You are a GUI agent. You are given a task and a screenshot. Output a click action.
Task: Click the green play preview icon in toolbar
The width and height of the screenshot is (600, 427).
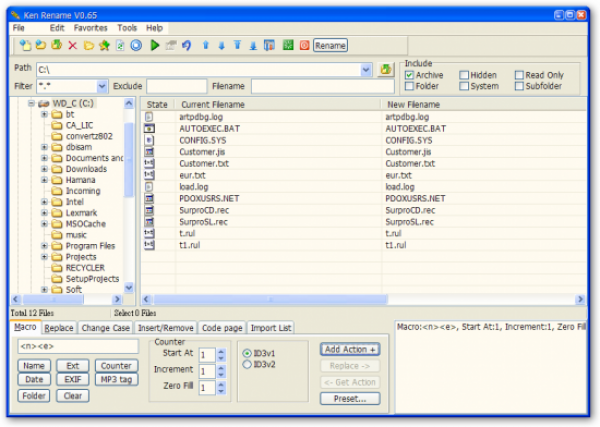pyautogui.click(x=155, y=45)
